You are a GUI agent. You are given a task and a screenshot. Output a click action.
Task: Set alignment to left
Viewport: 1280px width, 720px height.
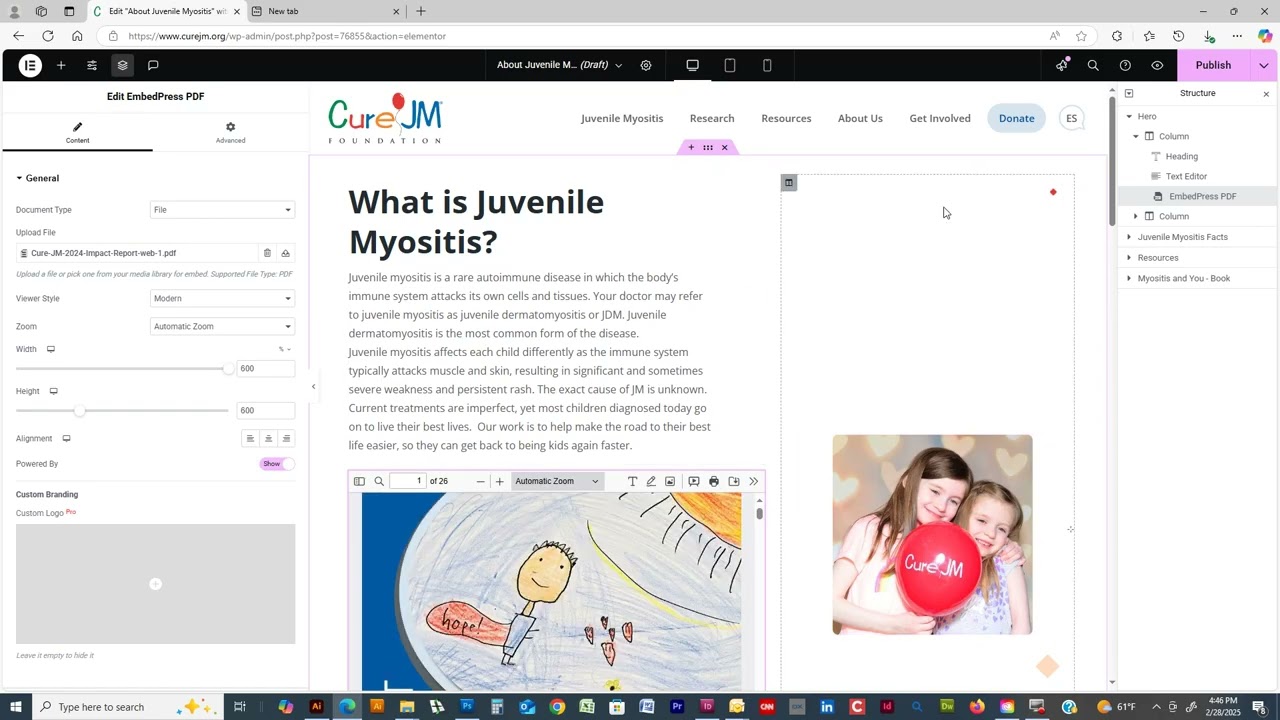coord(250,438)
